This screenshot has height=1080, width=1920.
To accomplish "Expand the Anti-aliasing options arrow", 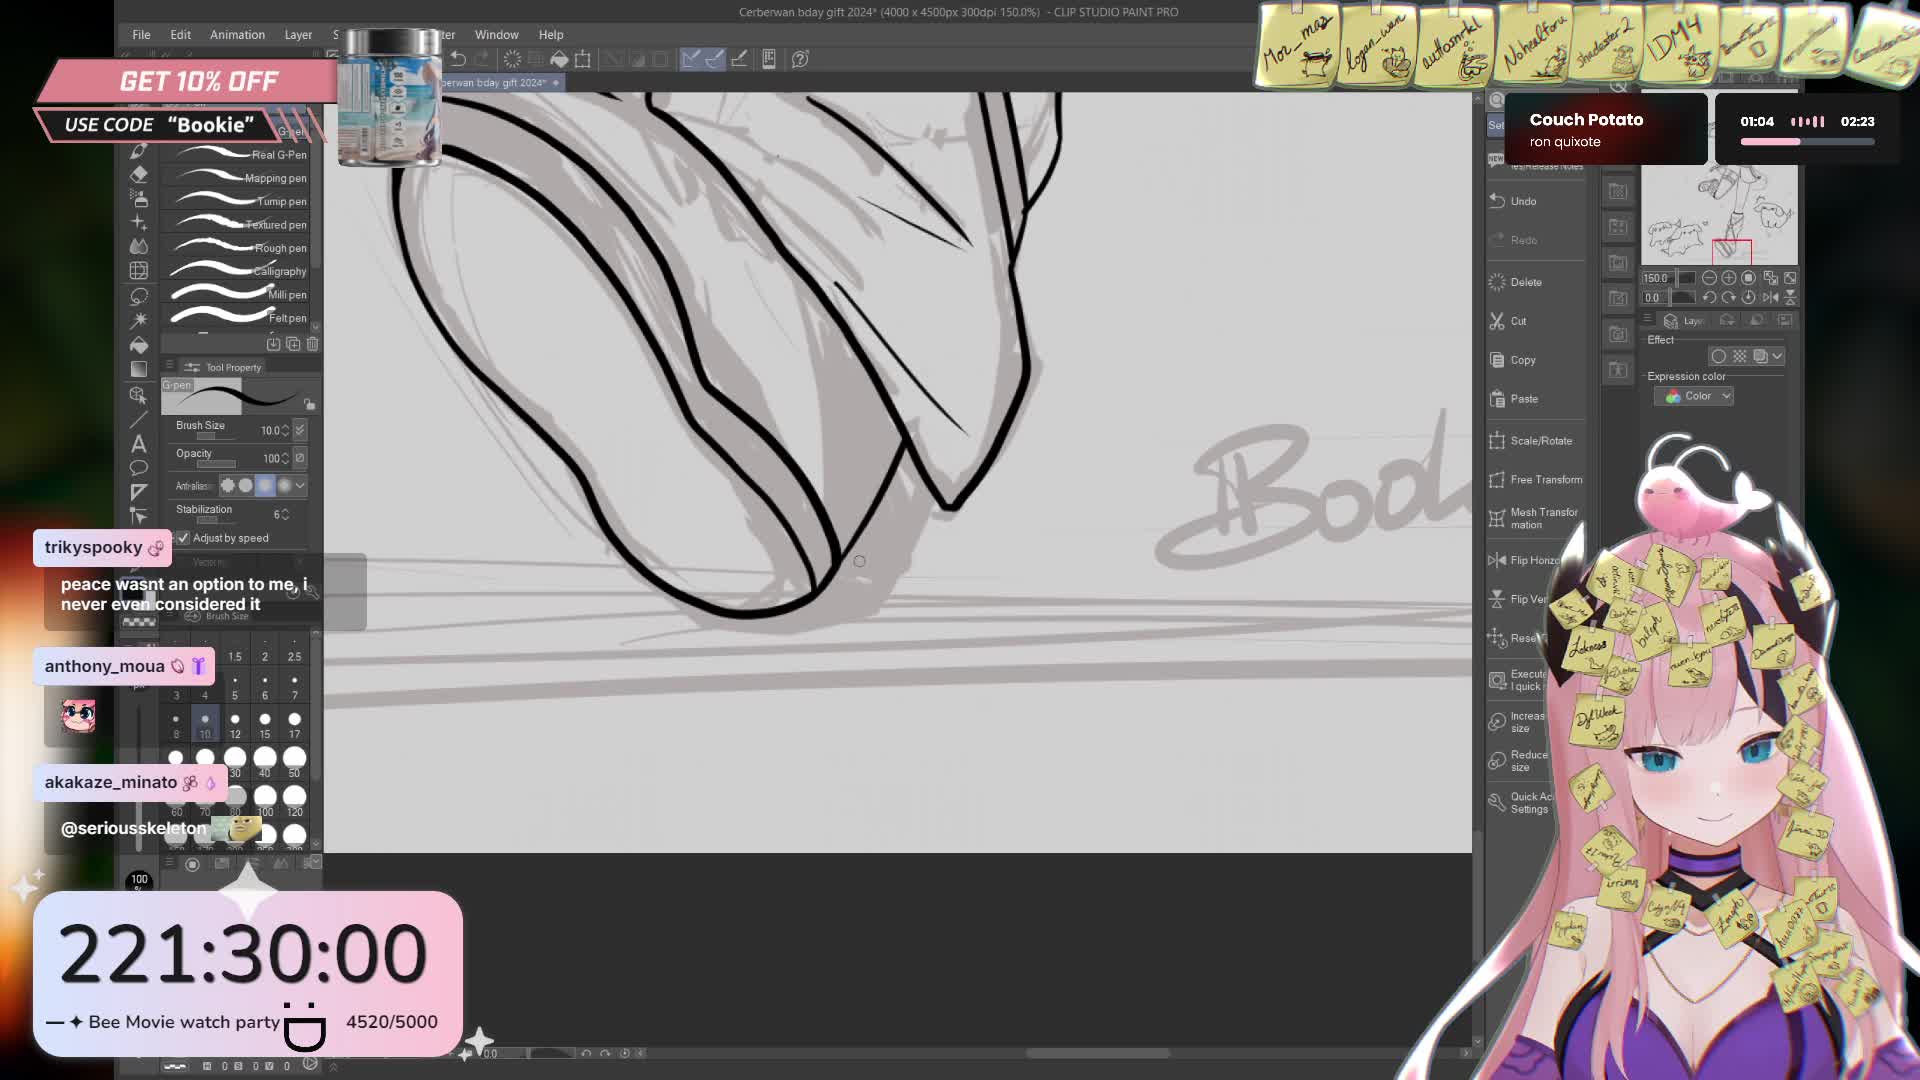I will click(x=300, y=485).
